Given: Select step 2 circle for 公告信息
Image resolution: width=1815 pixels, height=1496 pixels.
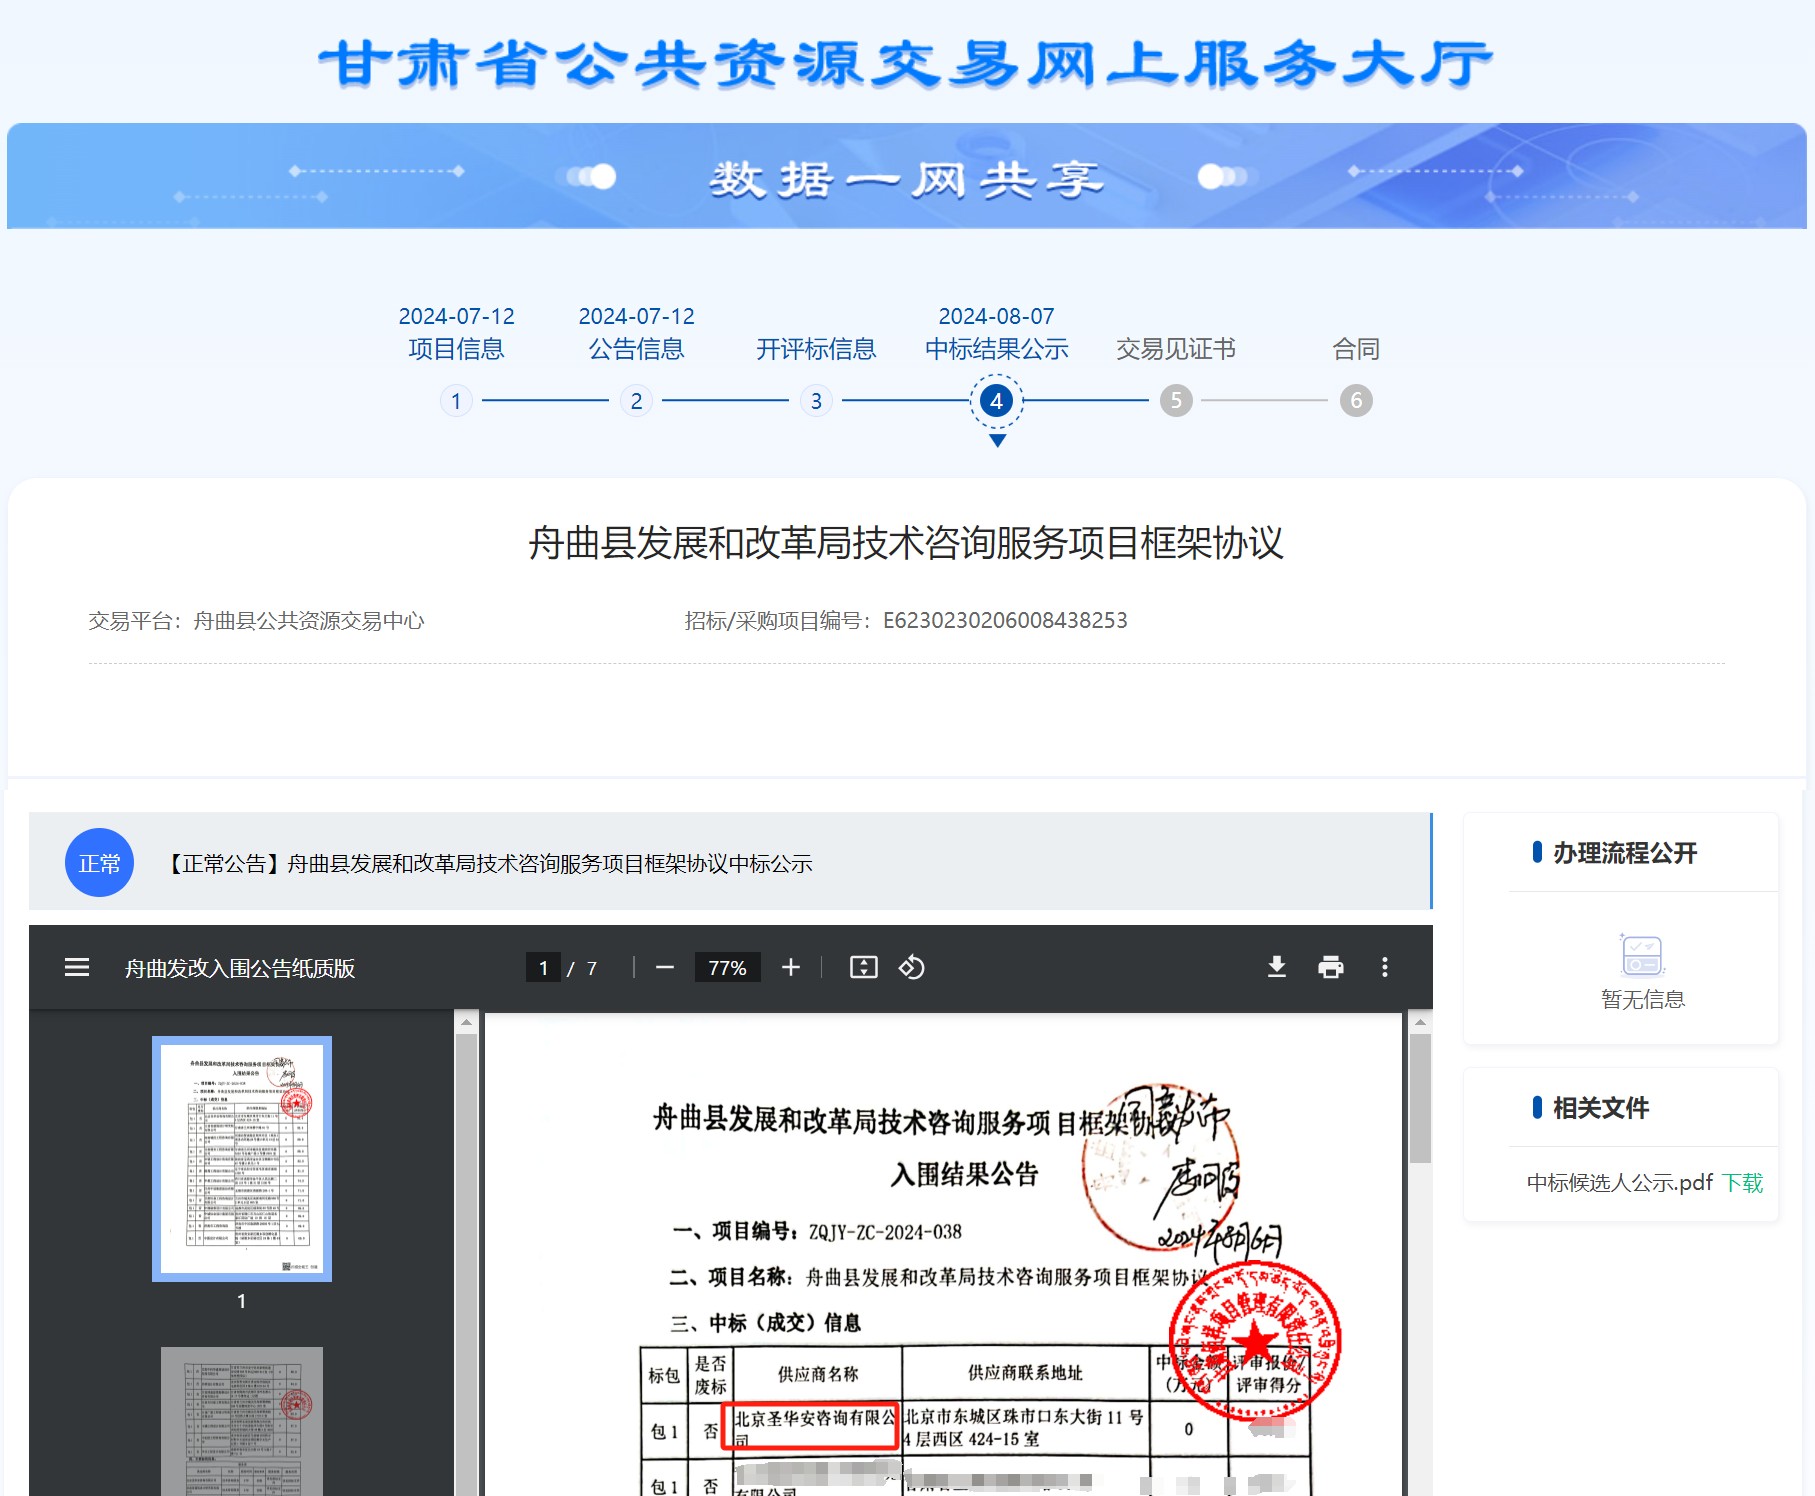Looking at the screenshot, I should click(636, 401).
